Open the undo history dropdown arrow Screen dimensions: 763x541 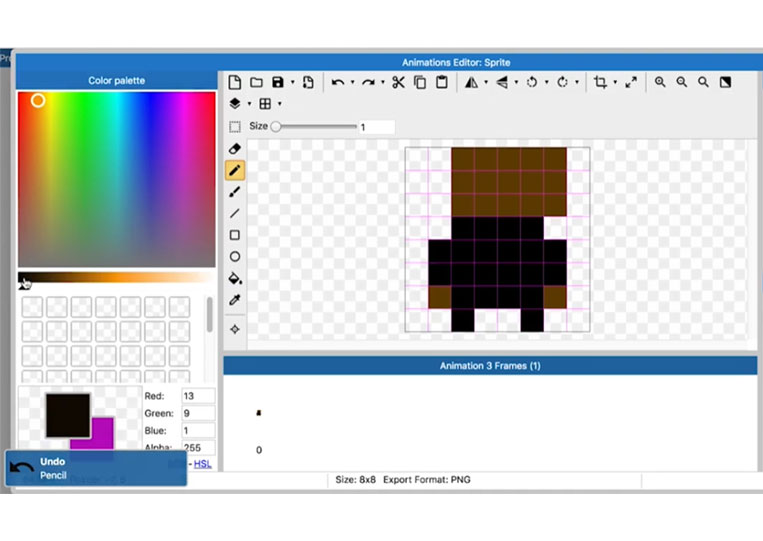(x=352, y=82)
